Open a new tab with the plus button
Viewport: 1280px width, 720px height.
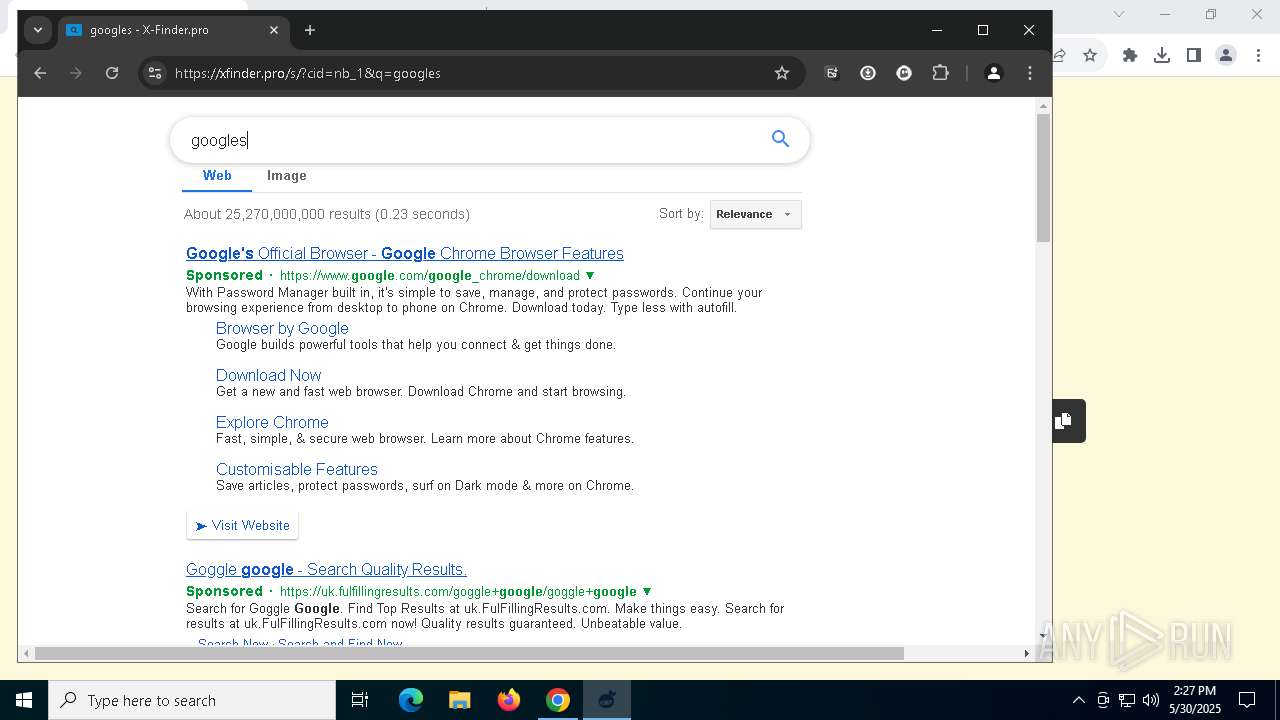point(310,30)
